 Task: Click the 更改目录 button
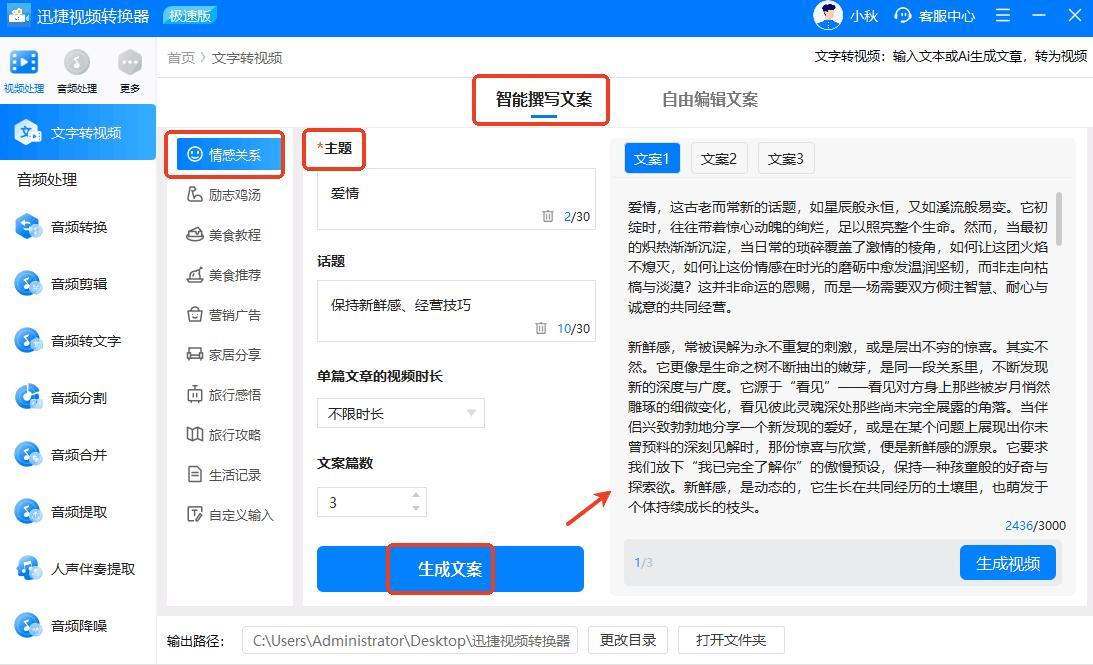[628, 640]
